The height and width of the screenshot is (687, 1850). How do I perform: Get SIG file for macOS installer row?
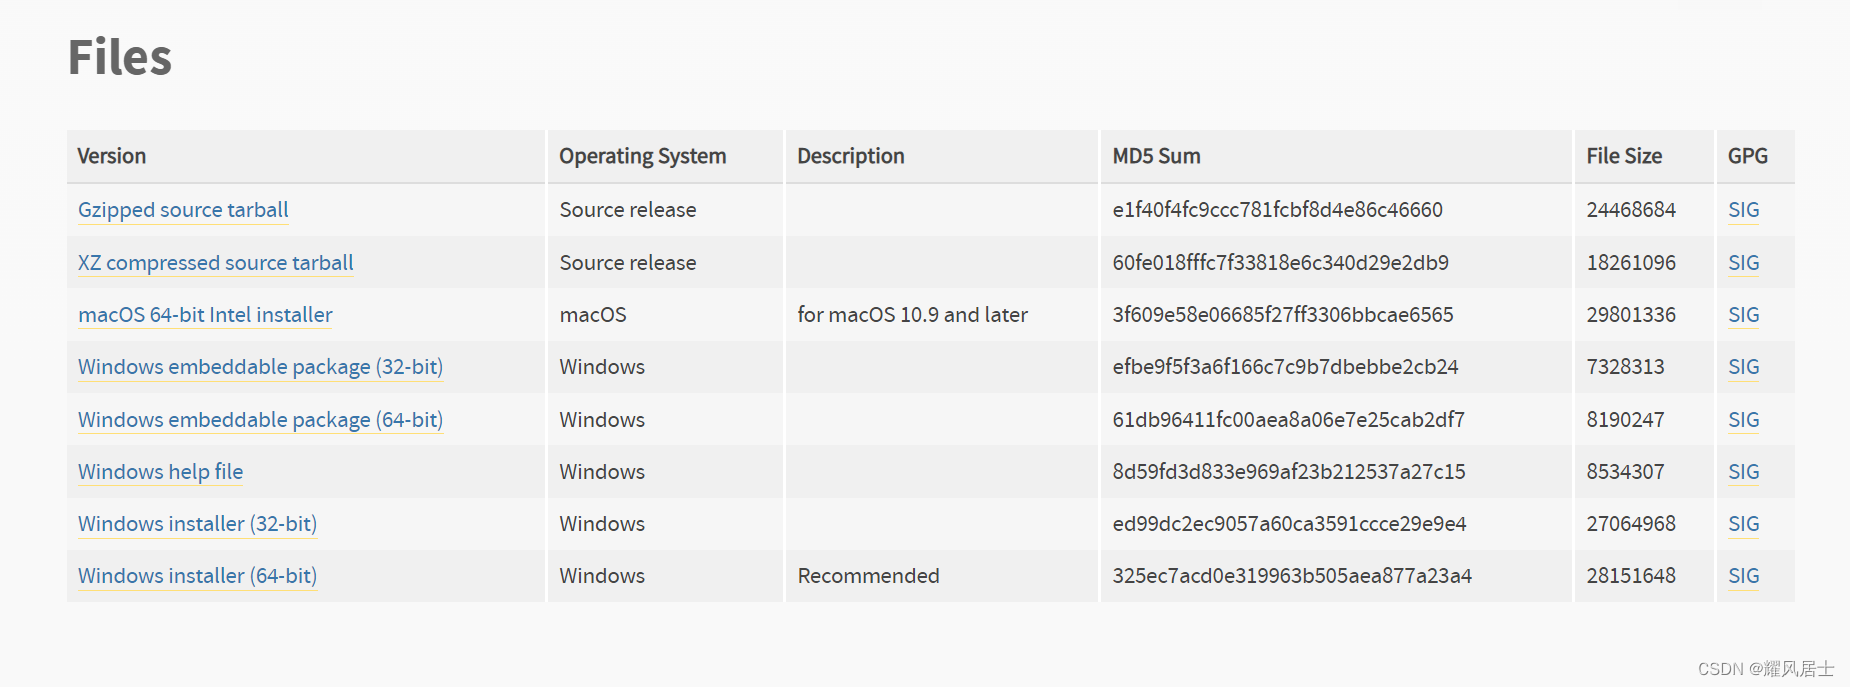(x=1743, y=315)
